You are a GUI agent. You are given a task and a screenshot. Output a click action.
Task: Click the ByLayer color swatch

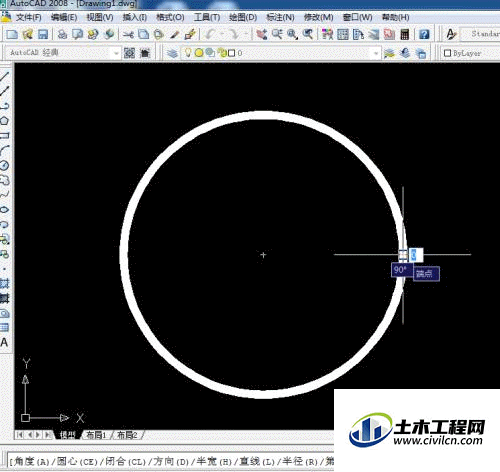coord(447,53)
